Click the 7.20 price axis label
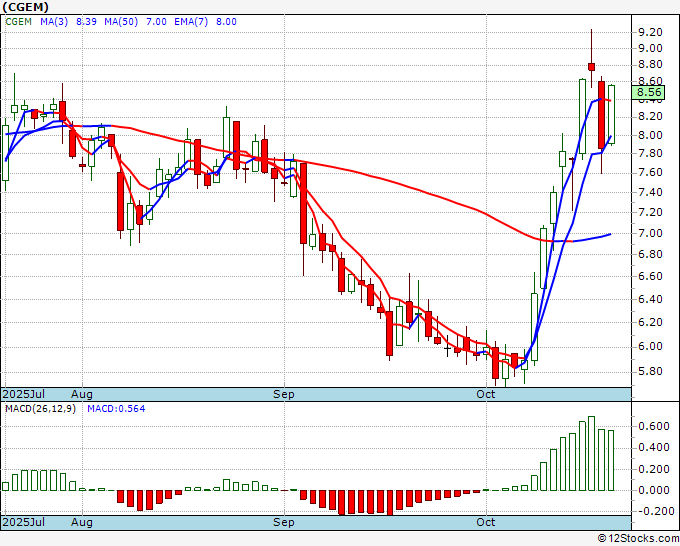The height and width of the screenshot is (546, 680). click(650, 213)
